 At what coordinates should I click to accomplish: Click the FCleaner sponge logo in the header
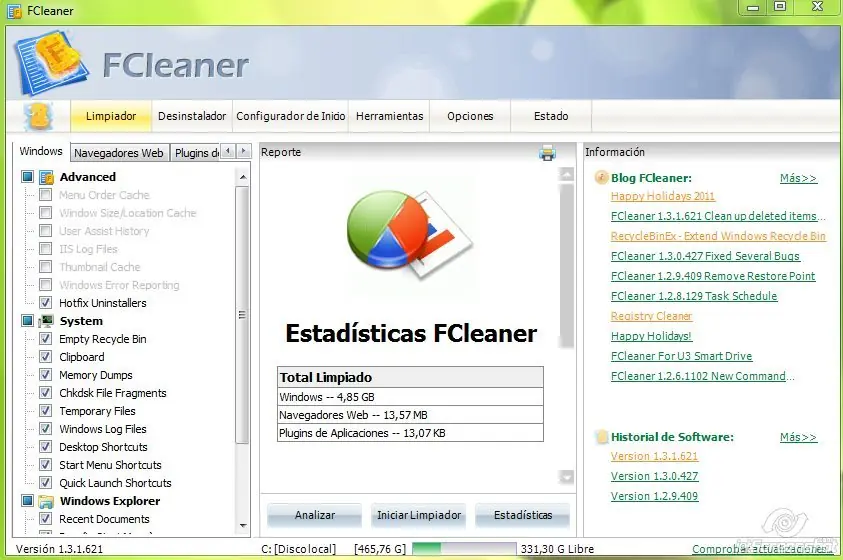52,62
